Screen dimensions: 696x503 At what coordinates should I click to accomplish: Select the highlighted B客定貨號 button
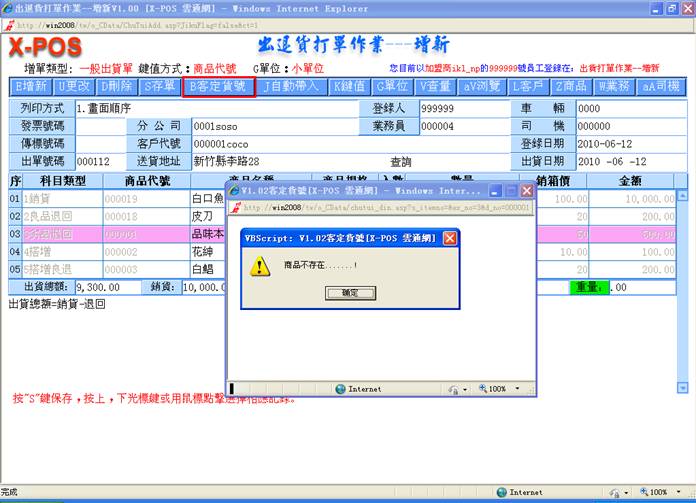point(220,87)
